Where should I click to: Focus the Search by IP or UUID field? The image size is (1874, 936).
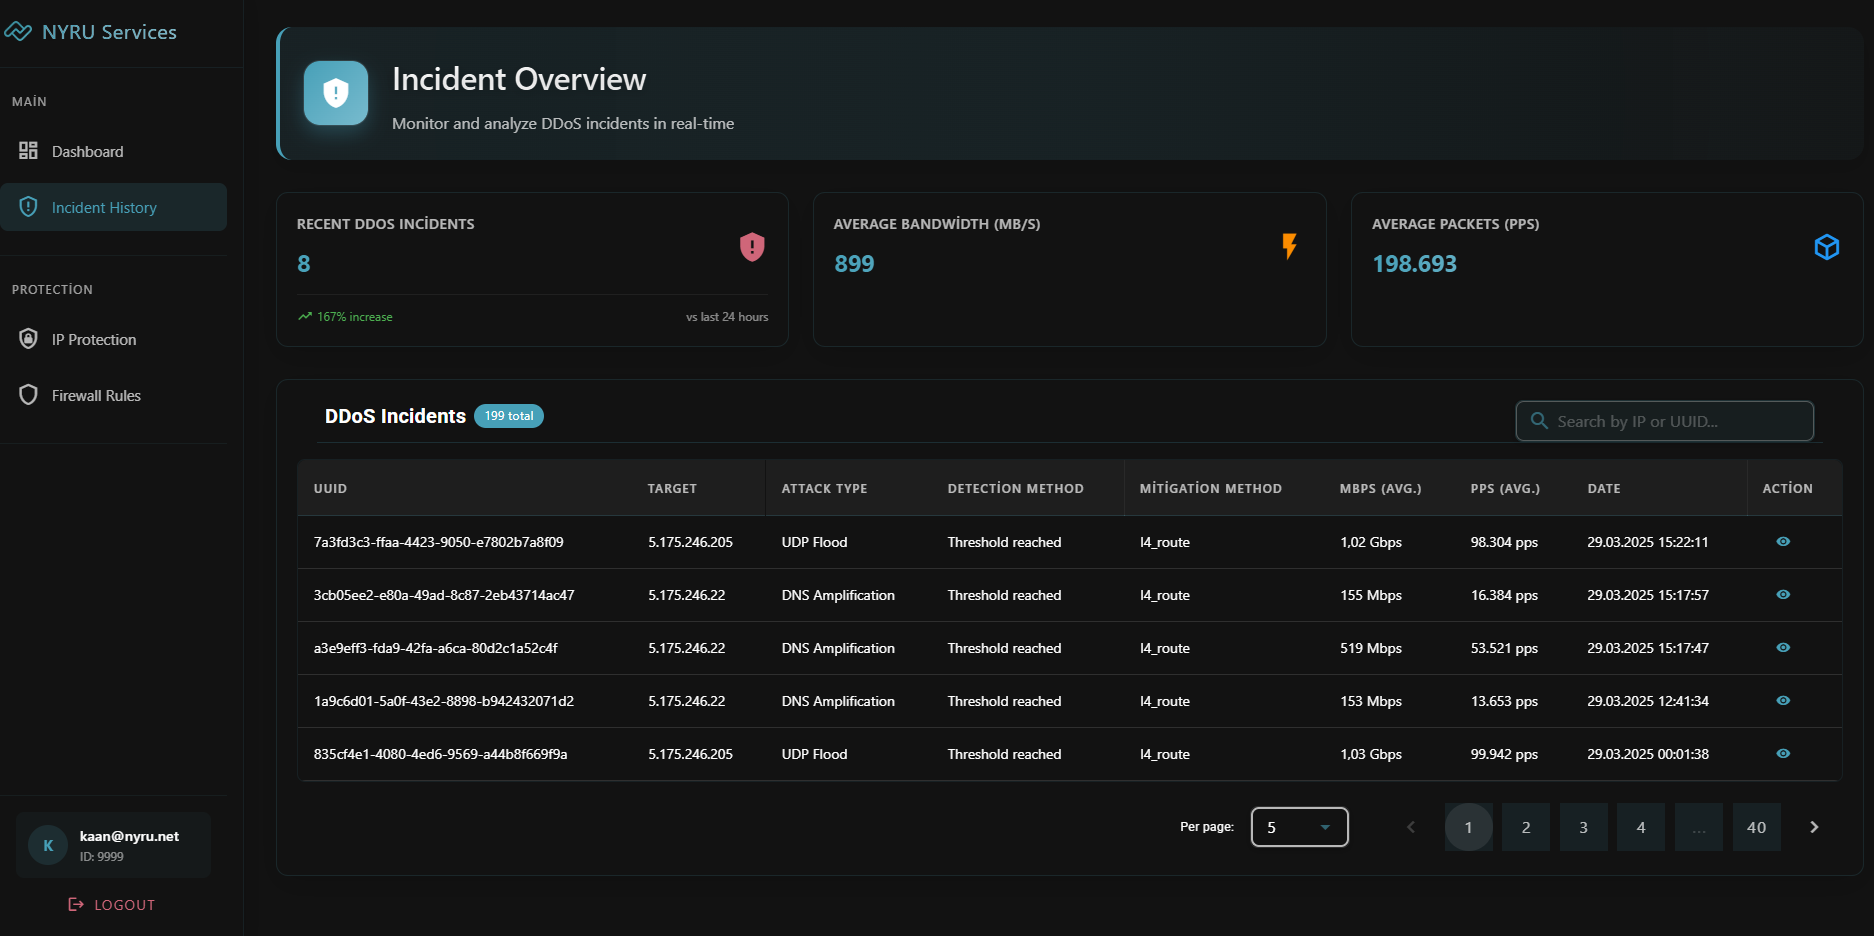(1680, 421)
